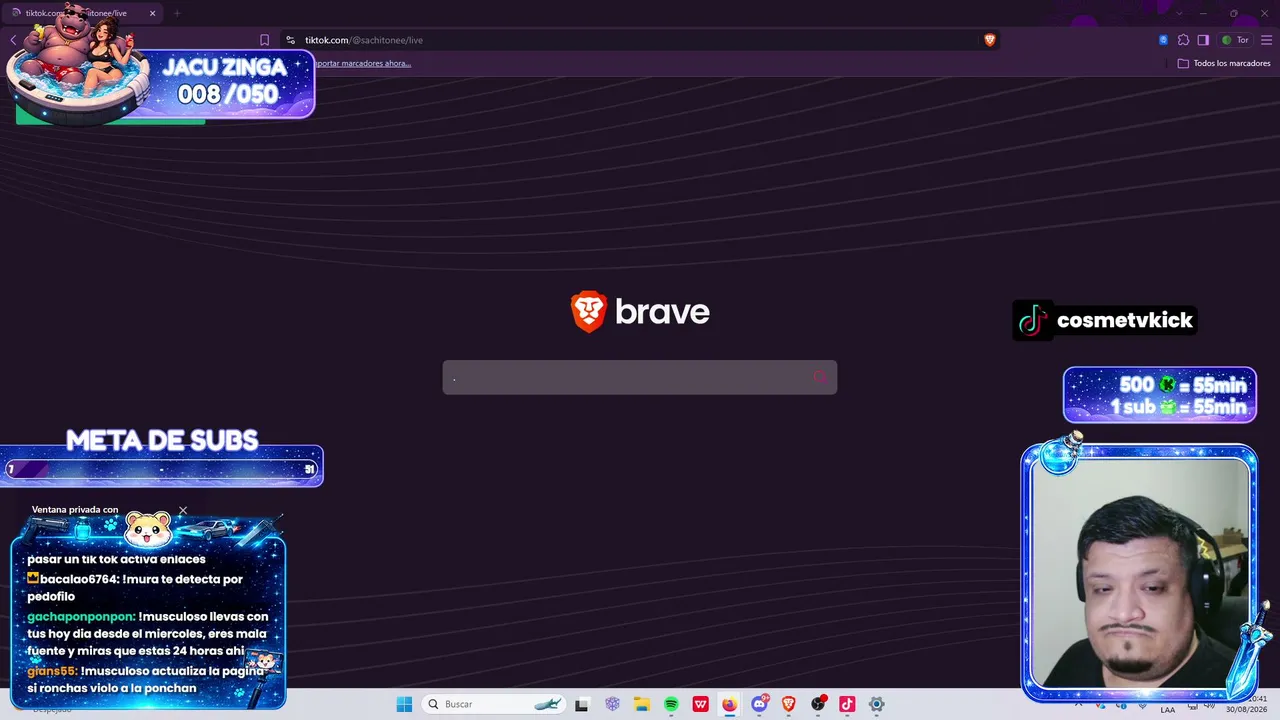This screenshot has height=720, width=1280.
Task: Click the '1 sub = 55min' banner line
Action: click(1178, 407)
